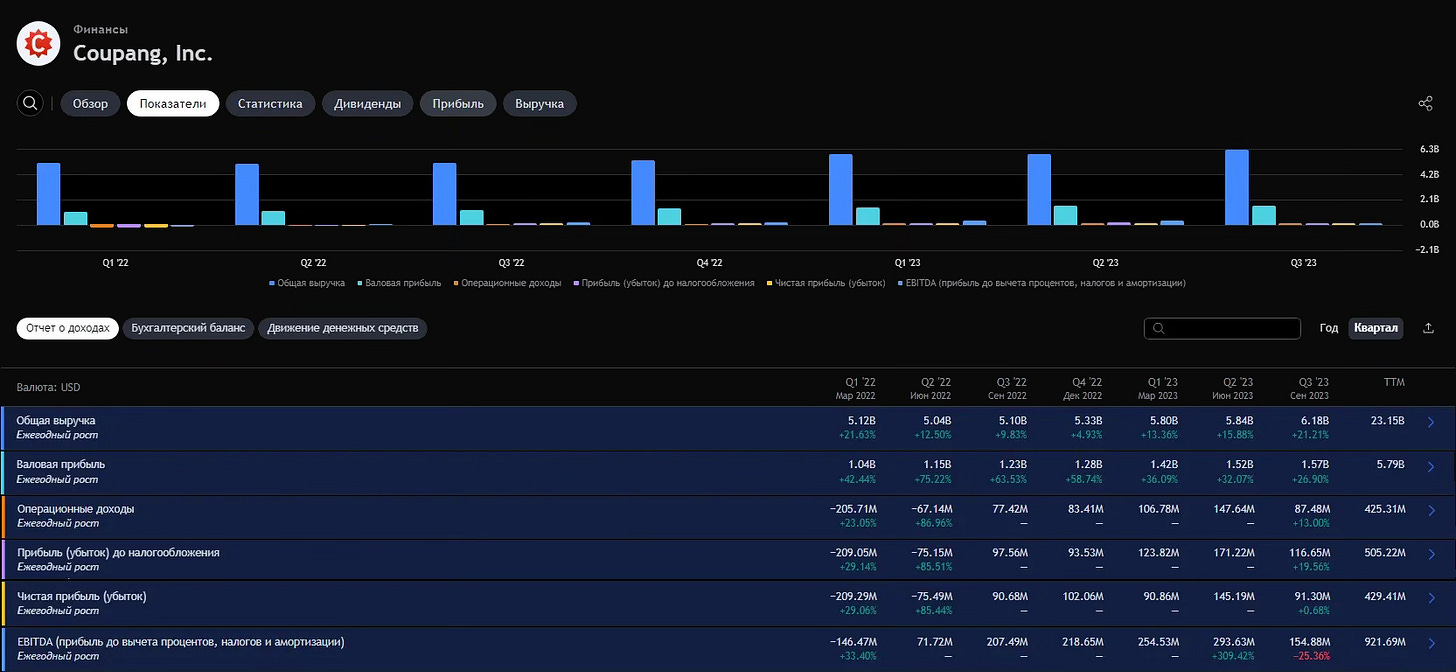Click the Q3 '23 Сен 2023 column header

point(1308,388)
